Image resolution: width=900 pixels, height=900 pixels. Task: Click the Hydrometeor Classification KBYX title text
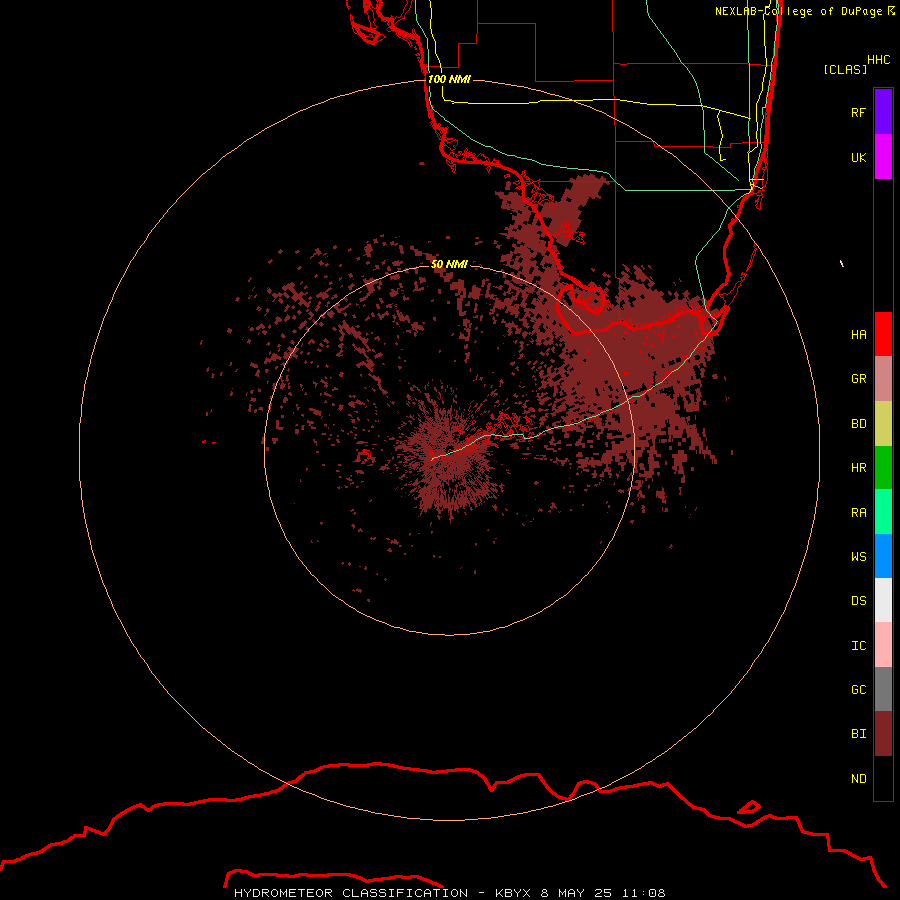click(449, 893)
